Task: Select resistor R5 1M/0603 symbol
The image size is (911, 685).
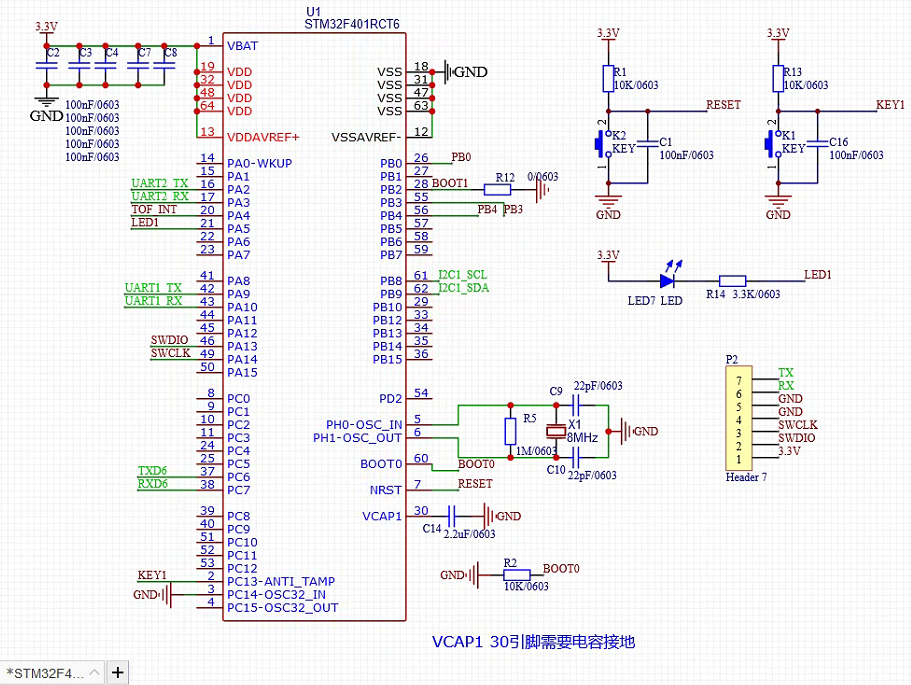Action: click(510, 430)
